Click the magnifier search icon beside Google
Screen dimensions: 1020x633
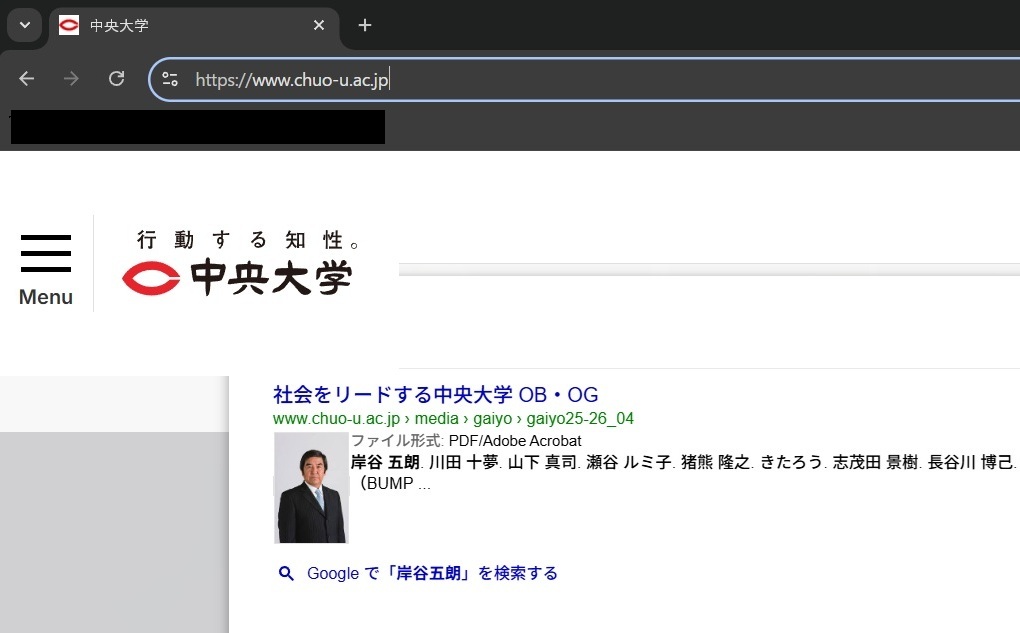tap(286, 573)
